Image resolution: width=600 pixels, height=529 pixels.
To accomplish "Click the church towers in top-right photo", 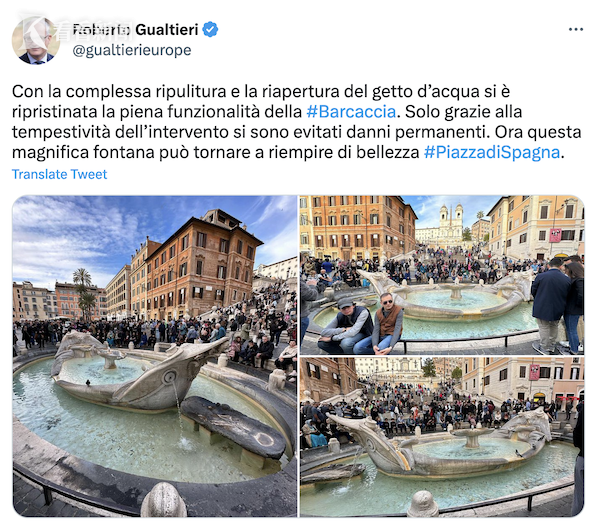I will point(451,216).
